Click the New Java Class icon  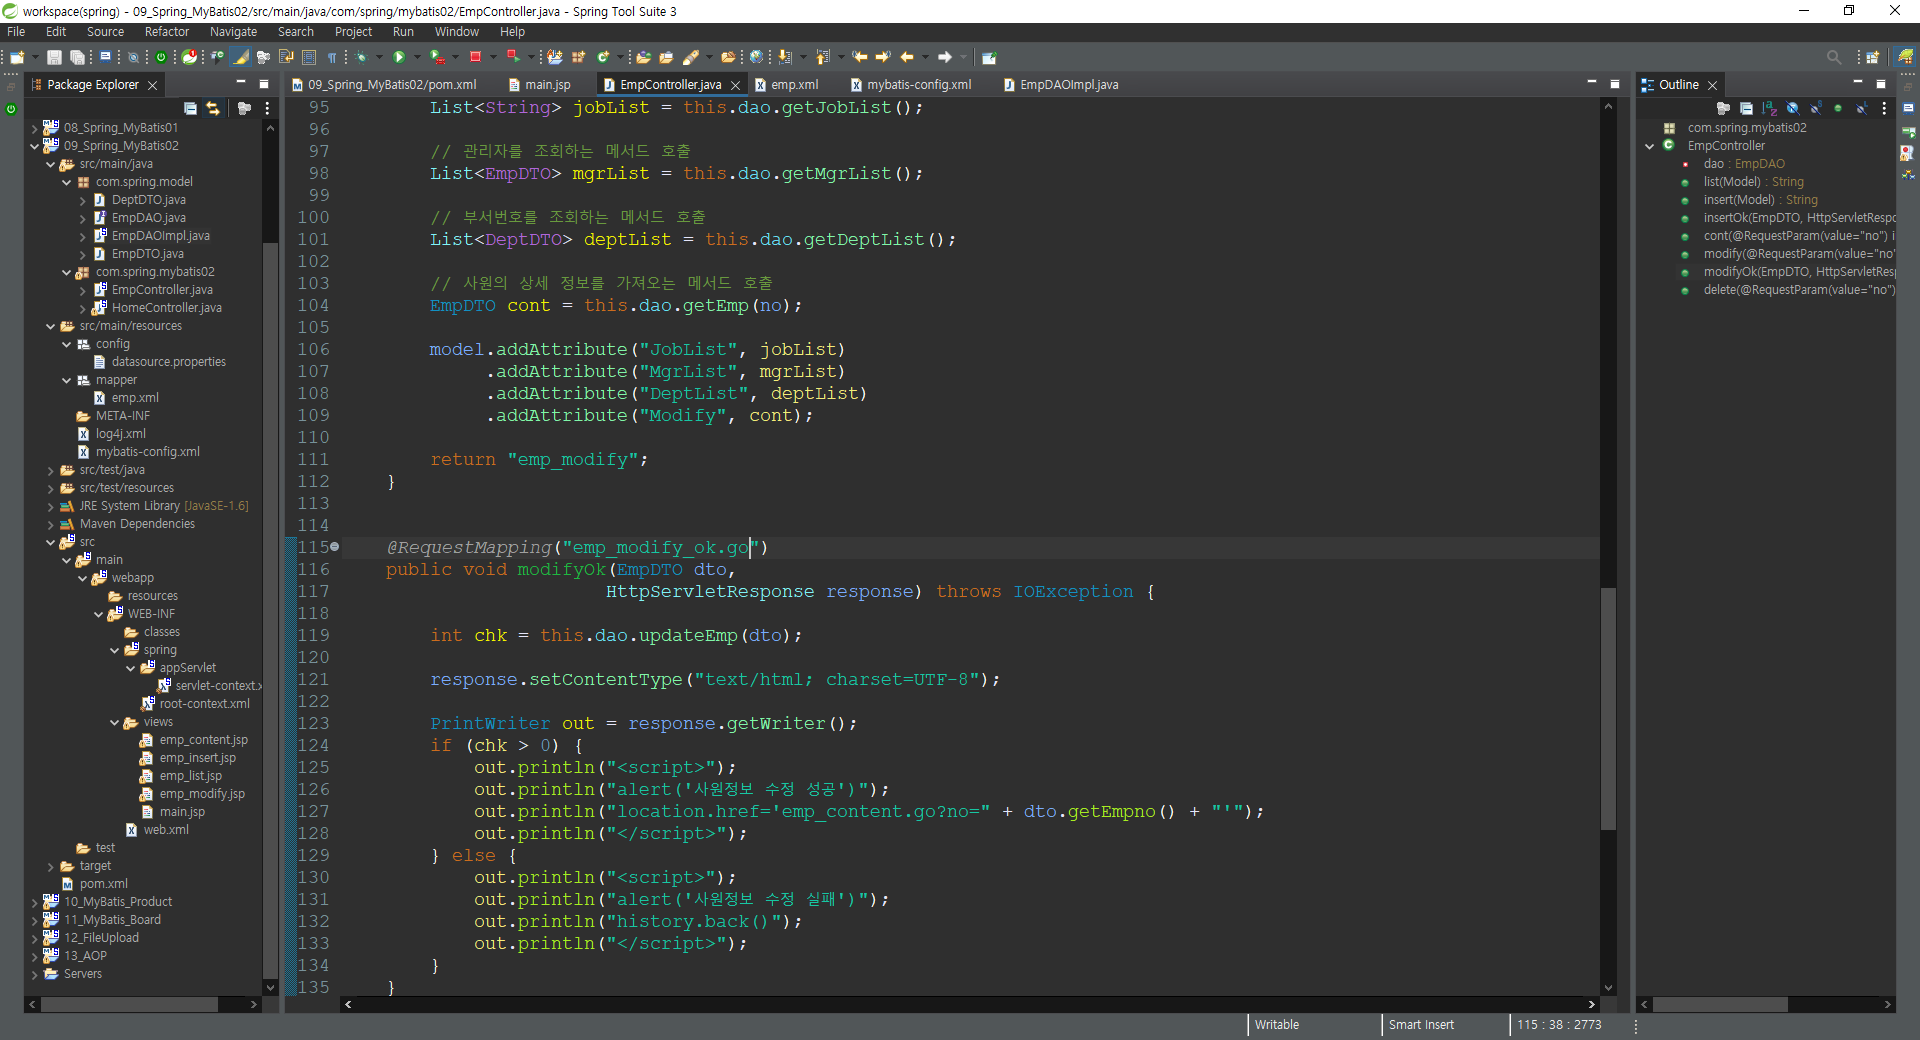click(x=603, y=57)
